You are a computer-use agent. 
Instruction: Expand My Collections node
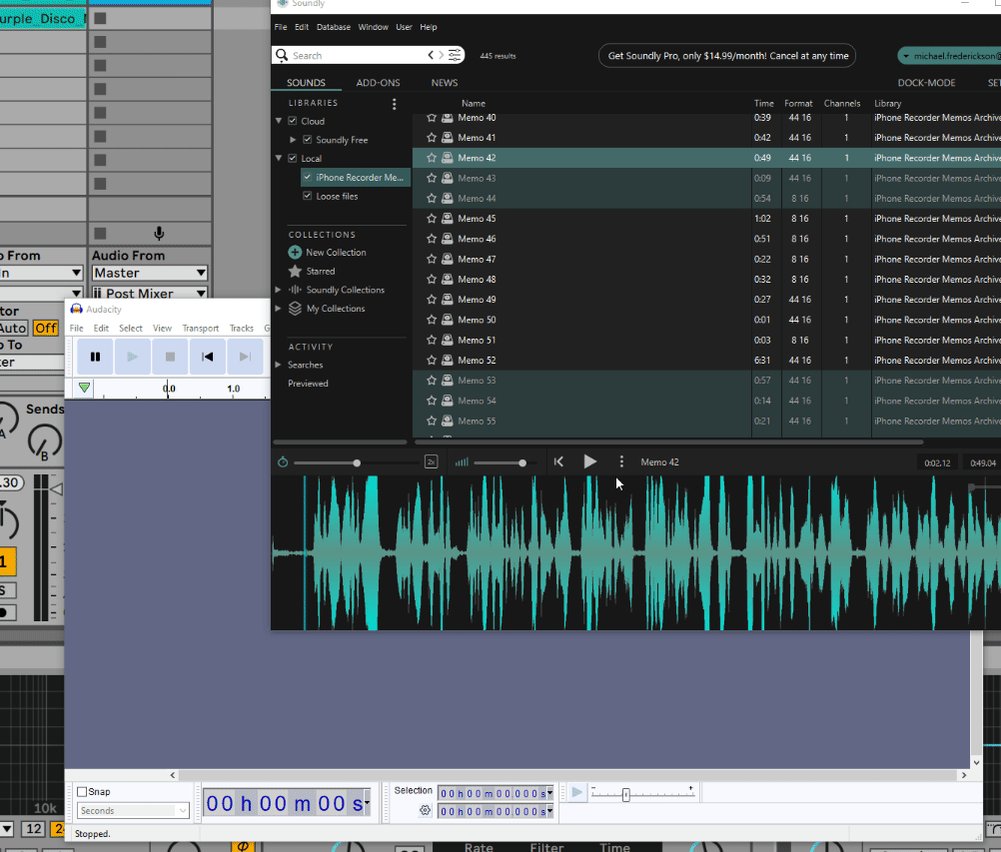tap(278, 308)
